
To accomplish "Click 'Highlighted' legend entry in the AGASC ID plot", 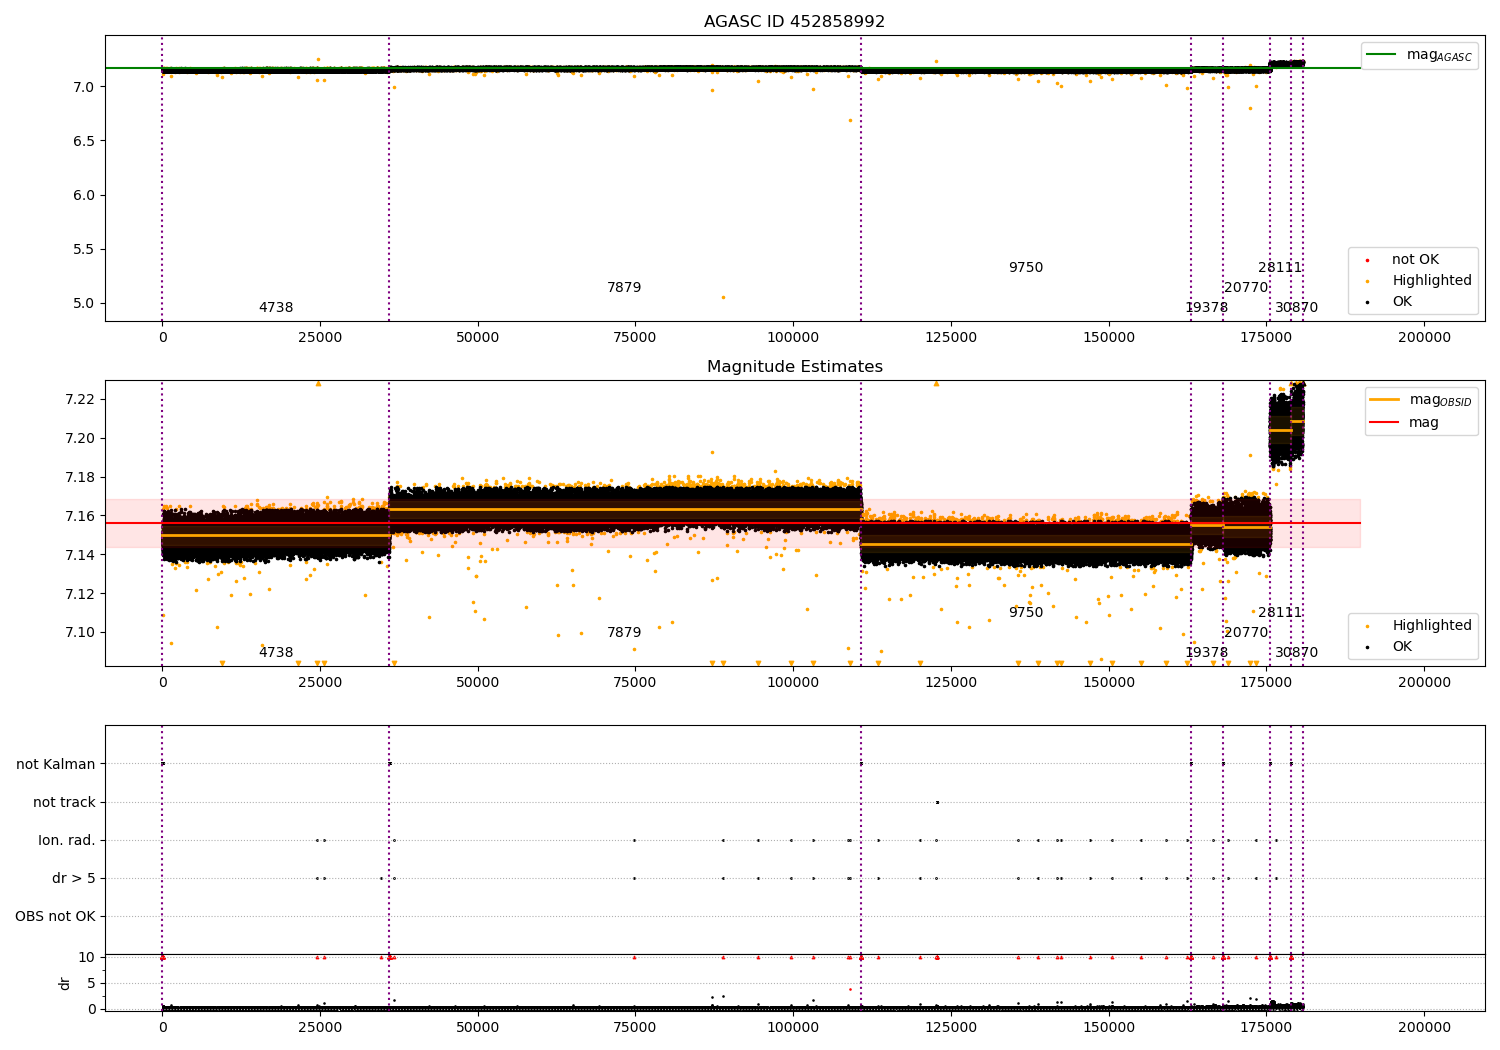I will [x=1432, y=281].
